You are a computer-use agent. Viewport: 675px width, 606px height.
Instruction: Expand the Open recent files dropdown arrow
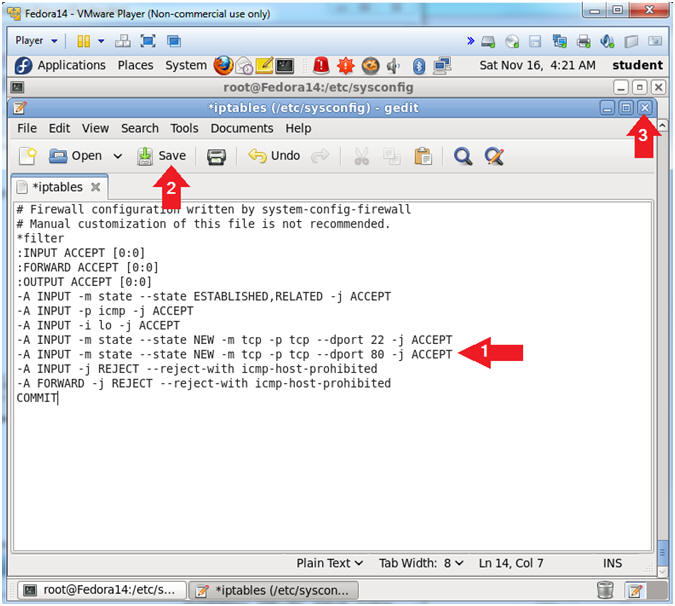[118, 156]
